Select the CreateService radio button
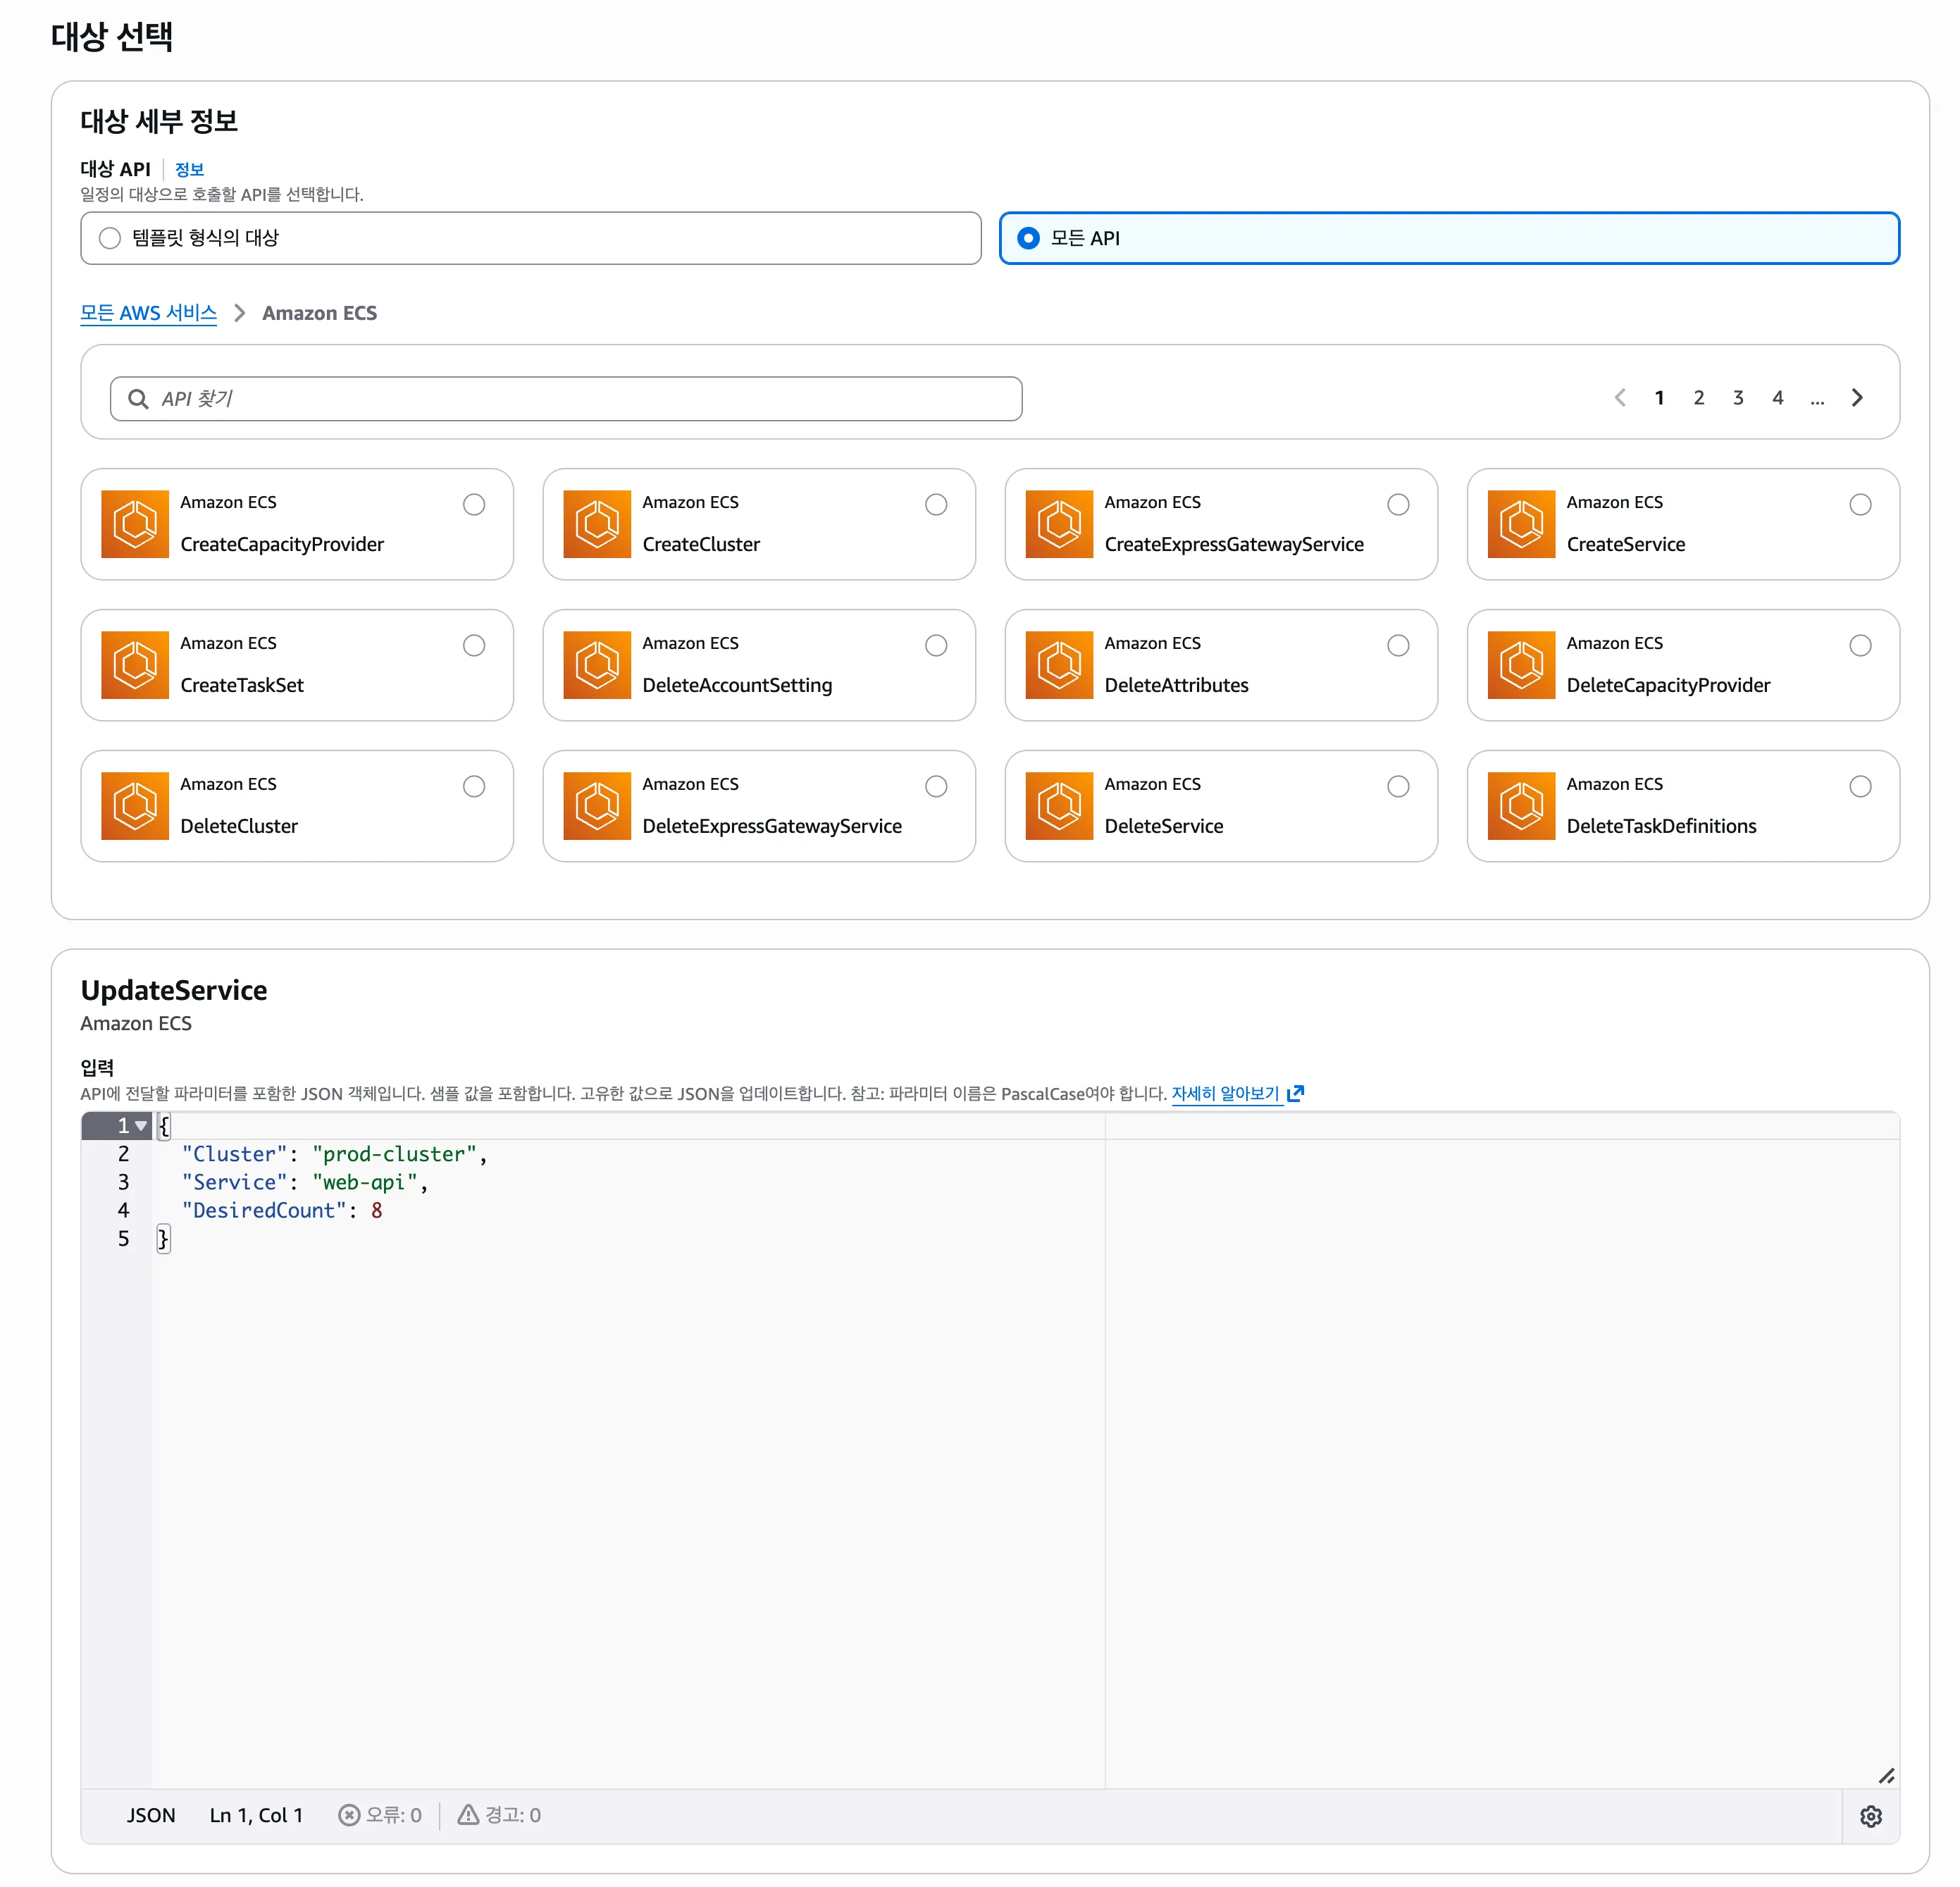1960x1887 pixels. click(1860, 504)
